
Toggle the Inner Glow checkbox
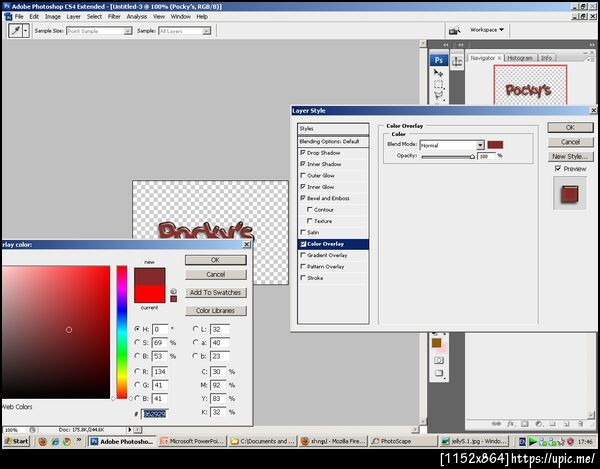click(x=303, y=187)
